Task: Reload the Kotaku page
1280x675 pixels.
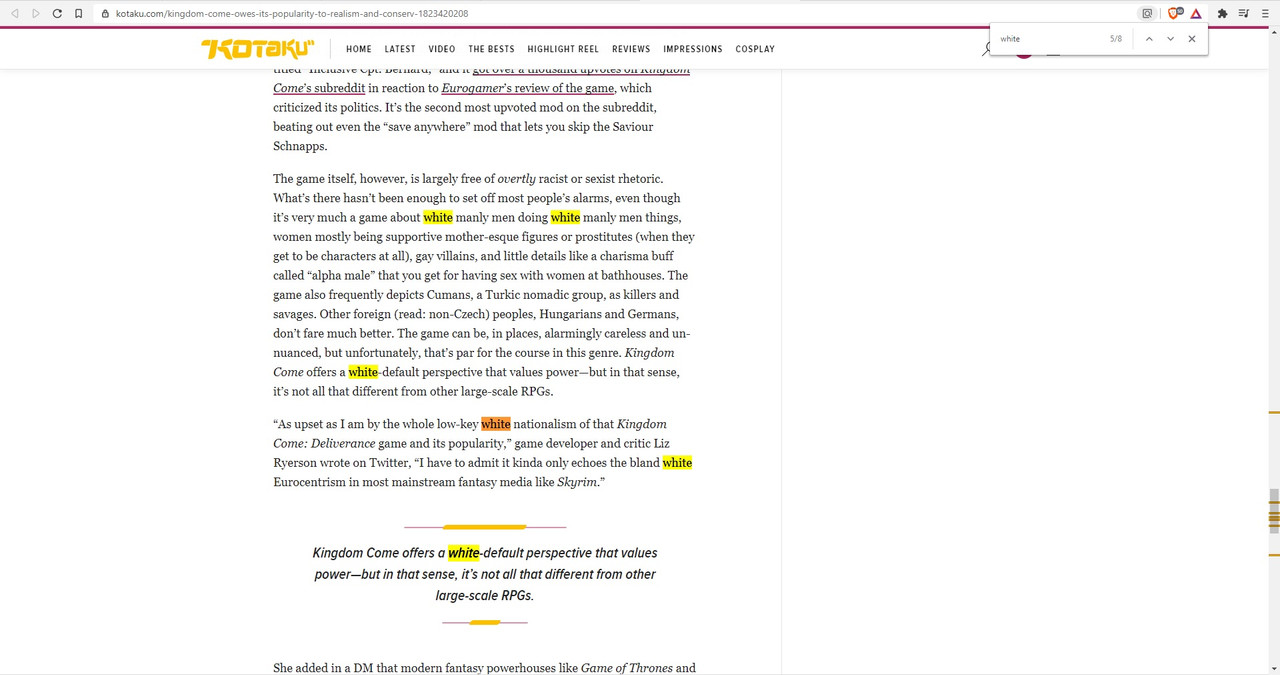Action: click(57, 13)
